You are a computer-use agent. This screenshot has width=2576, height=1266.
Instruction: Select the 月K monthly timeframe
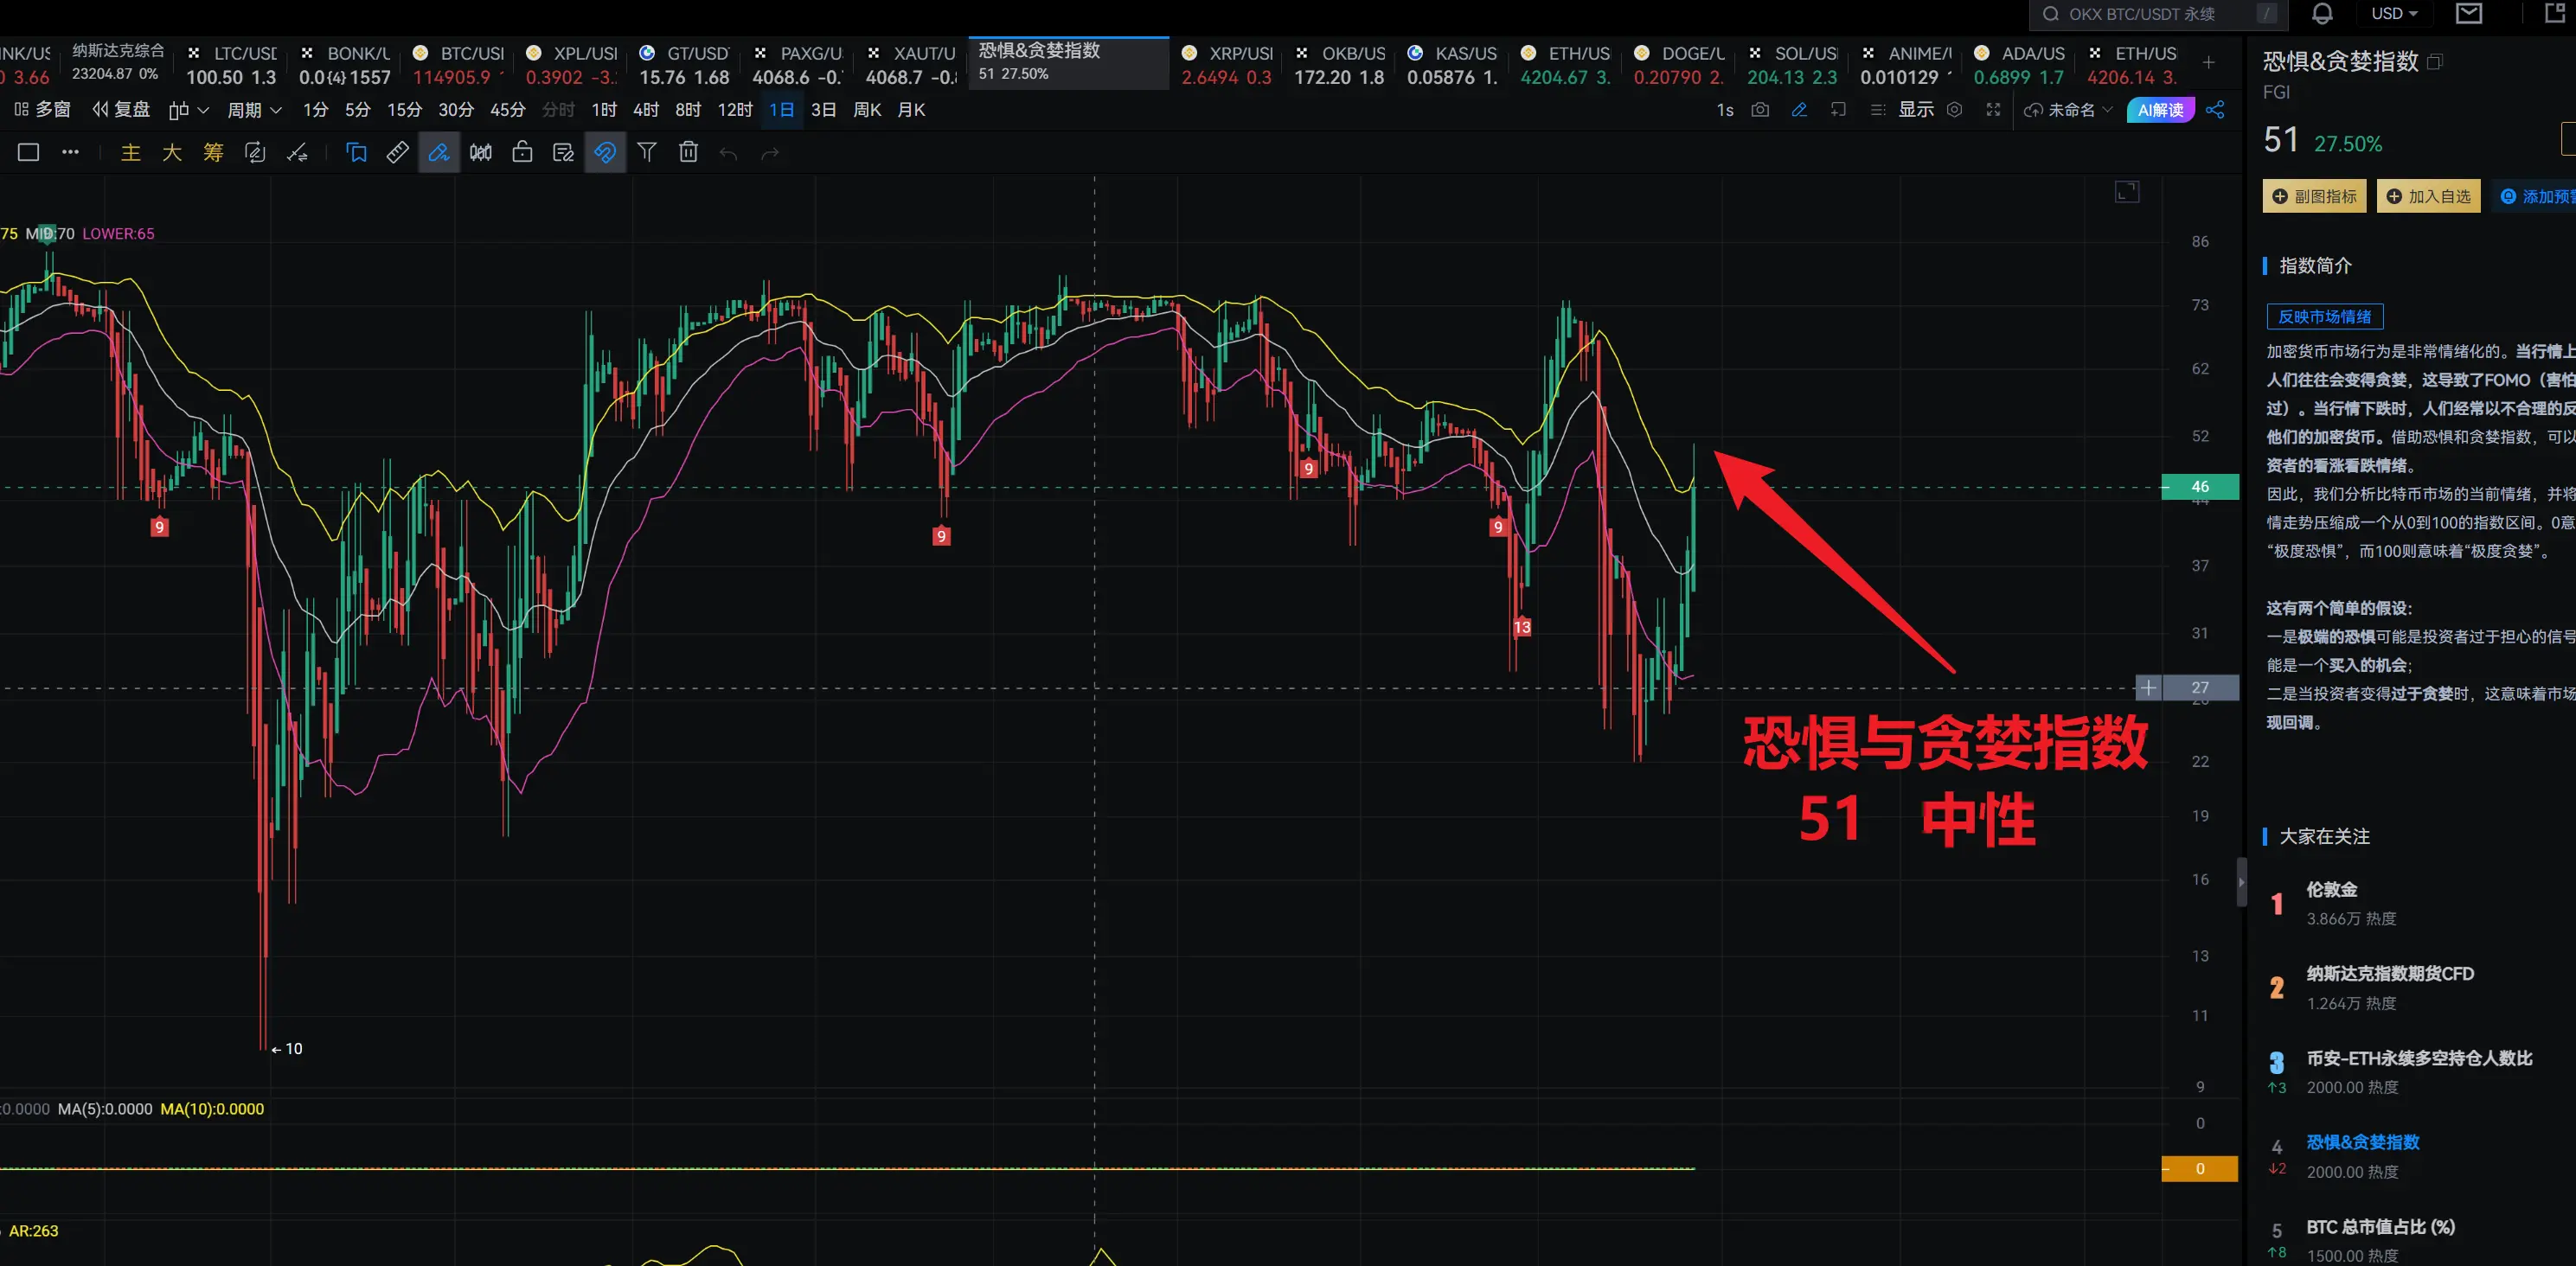[911, 110]
